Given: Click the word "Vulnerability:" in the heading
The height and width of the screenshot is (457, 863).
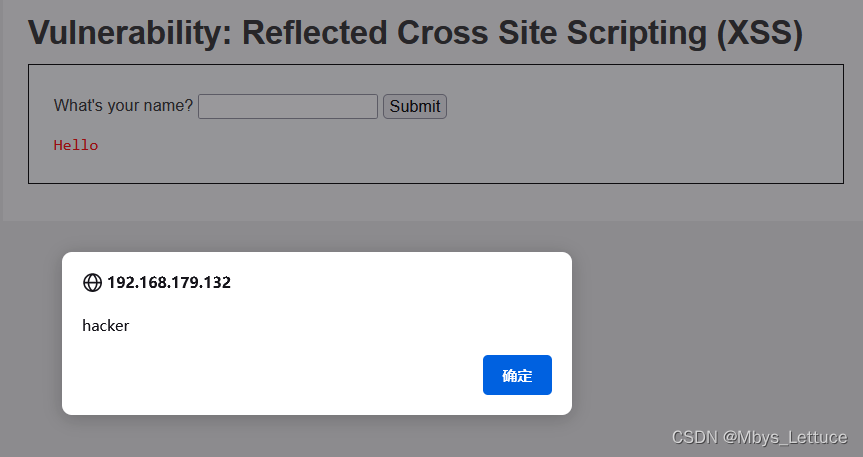Looking at the screenshot, I should click(x=130, y=33).
